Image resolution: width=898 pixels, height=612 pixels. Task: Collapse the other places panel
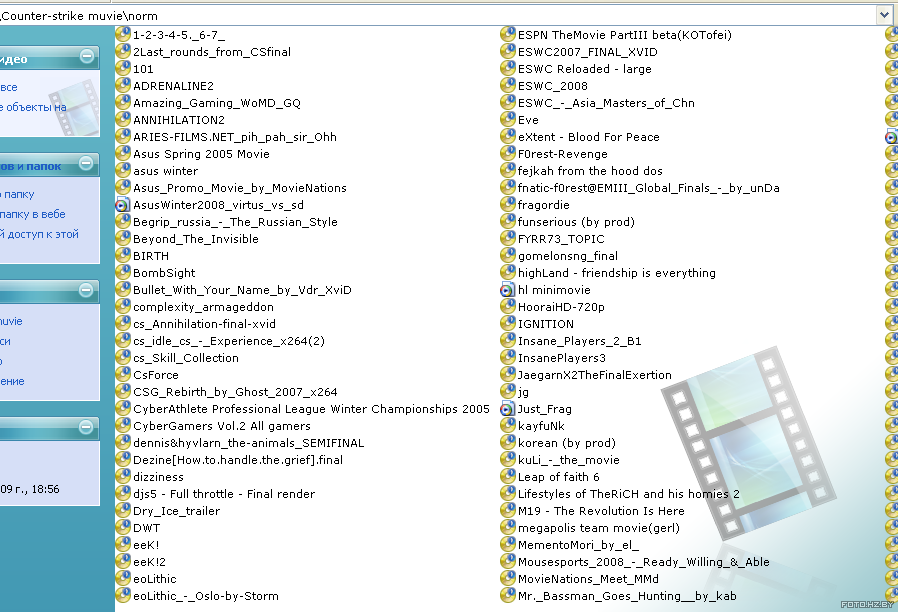[x=86, y=290]
